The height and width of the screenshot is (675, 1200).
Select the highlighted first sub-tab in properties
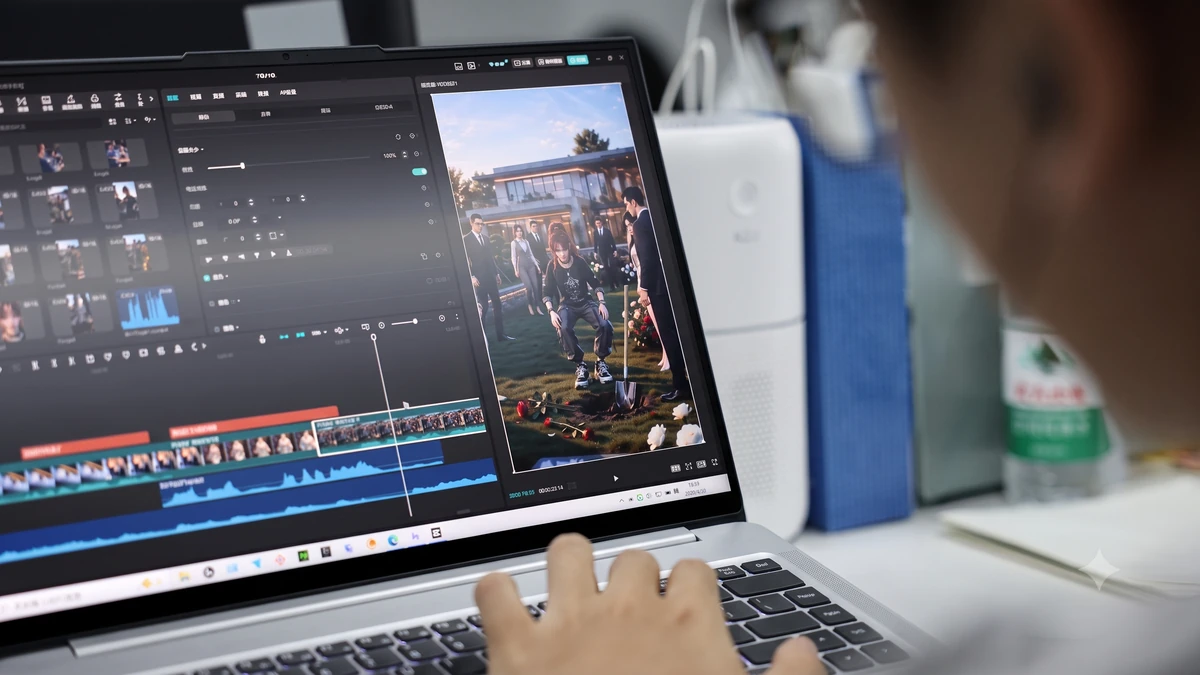[203, 116]
